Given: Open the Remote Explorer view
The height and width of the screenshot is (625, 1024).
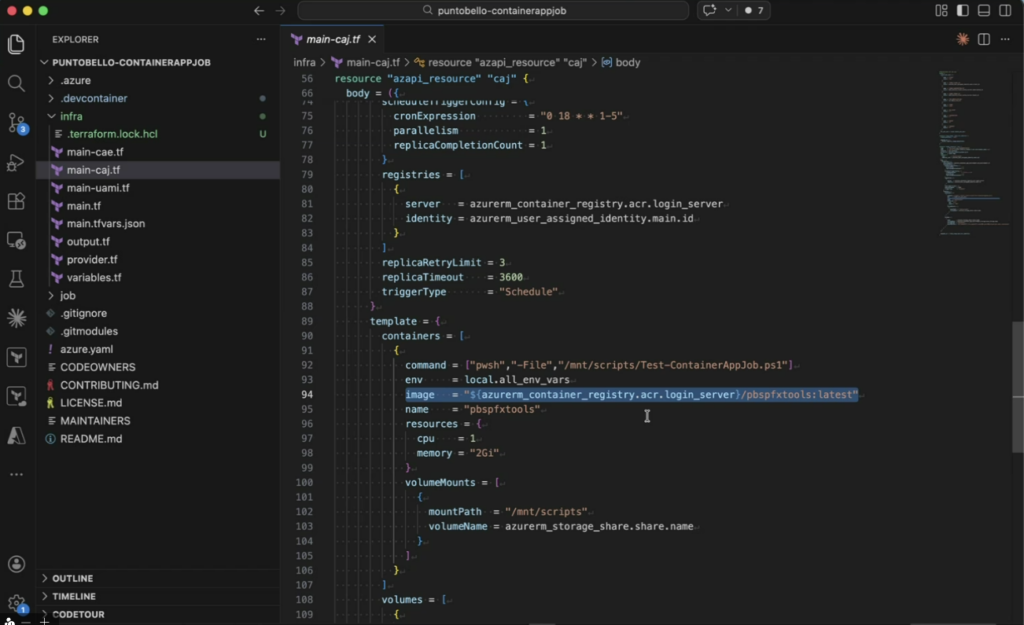Looking at the screenshot, I should 16,240.
